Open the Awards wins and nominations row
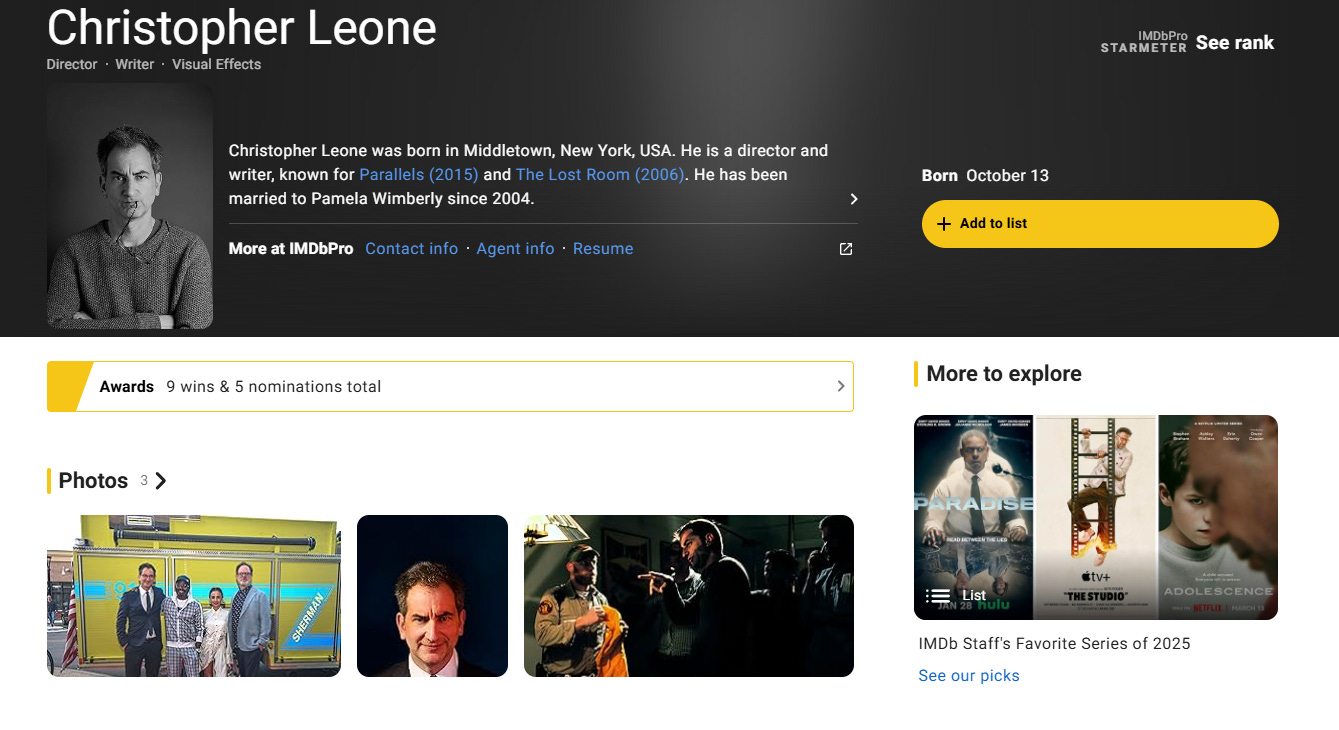The width and height of the screenshot is (1339, 730). [450, 386]
